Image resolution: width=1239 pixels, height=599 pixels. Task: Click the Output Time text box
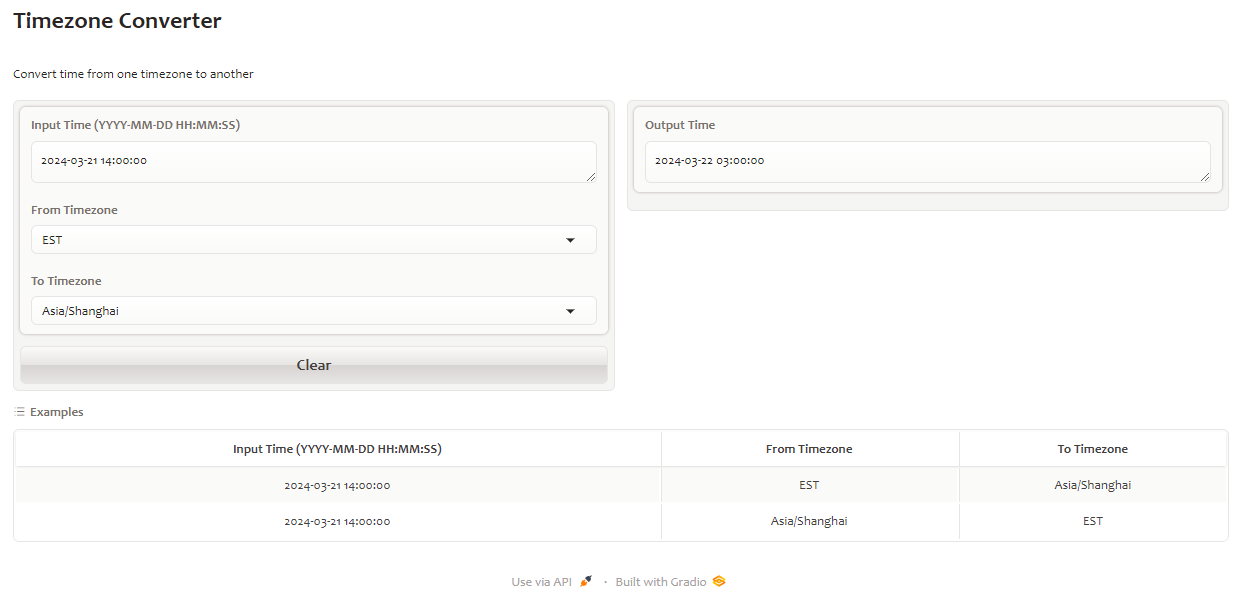pyautogui.click(x=926, y=161)
